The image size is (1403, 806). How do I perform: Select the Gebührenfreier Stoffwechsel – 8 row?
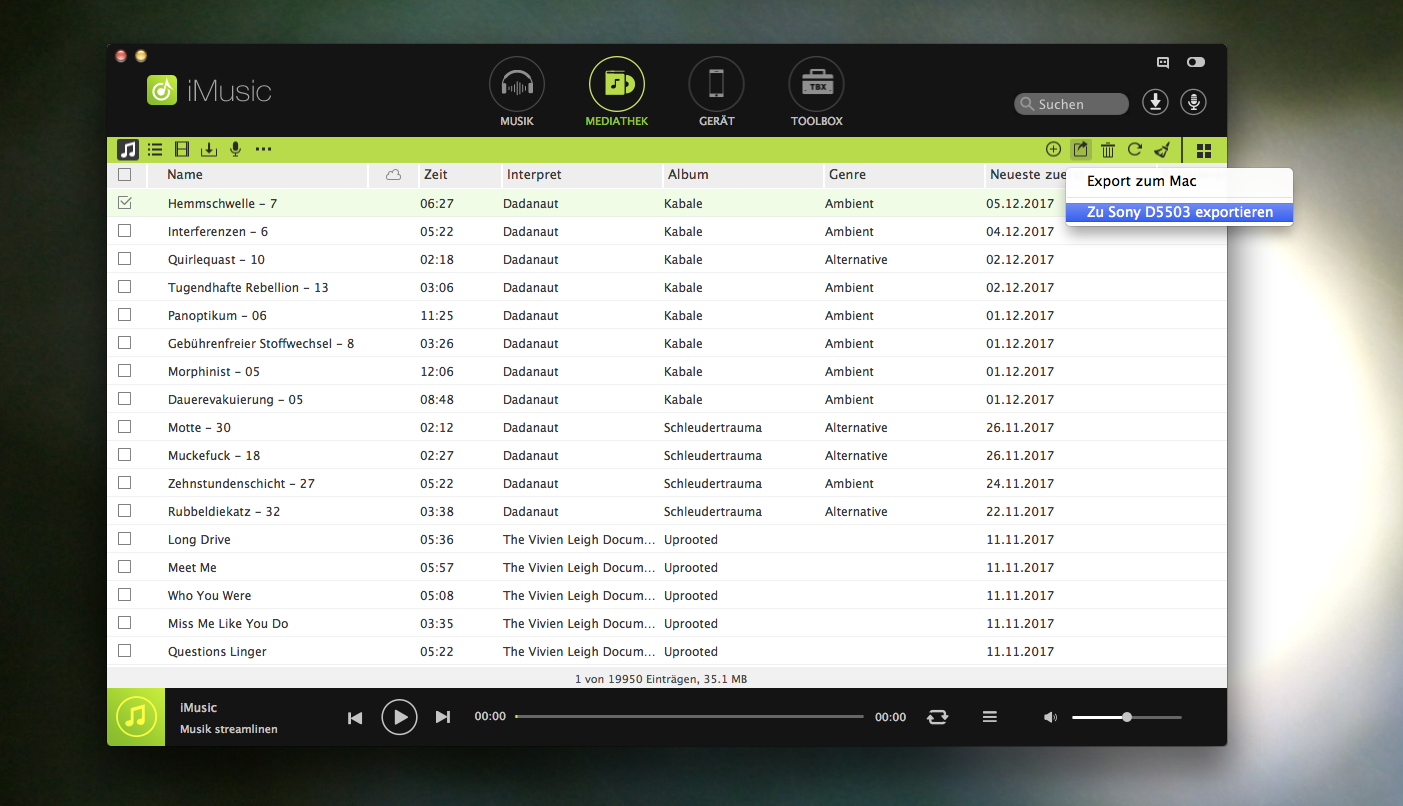point(667,343)
